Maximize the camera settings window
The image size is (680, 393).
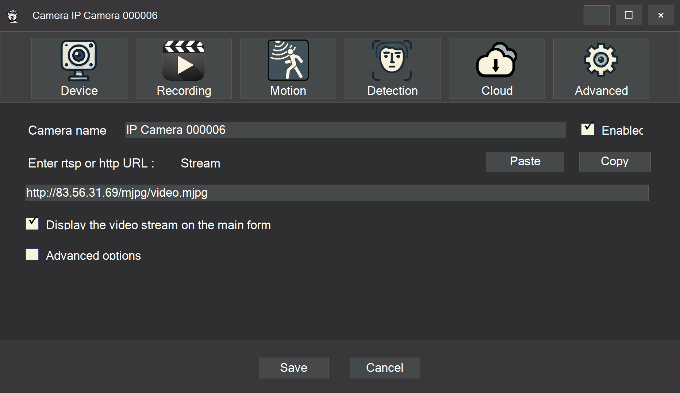pyautogui.click(x=629, y=15)
